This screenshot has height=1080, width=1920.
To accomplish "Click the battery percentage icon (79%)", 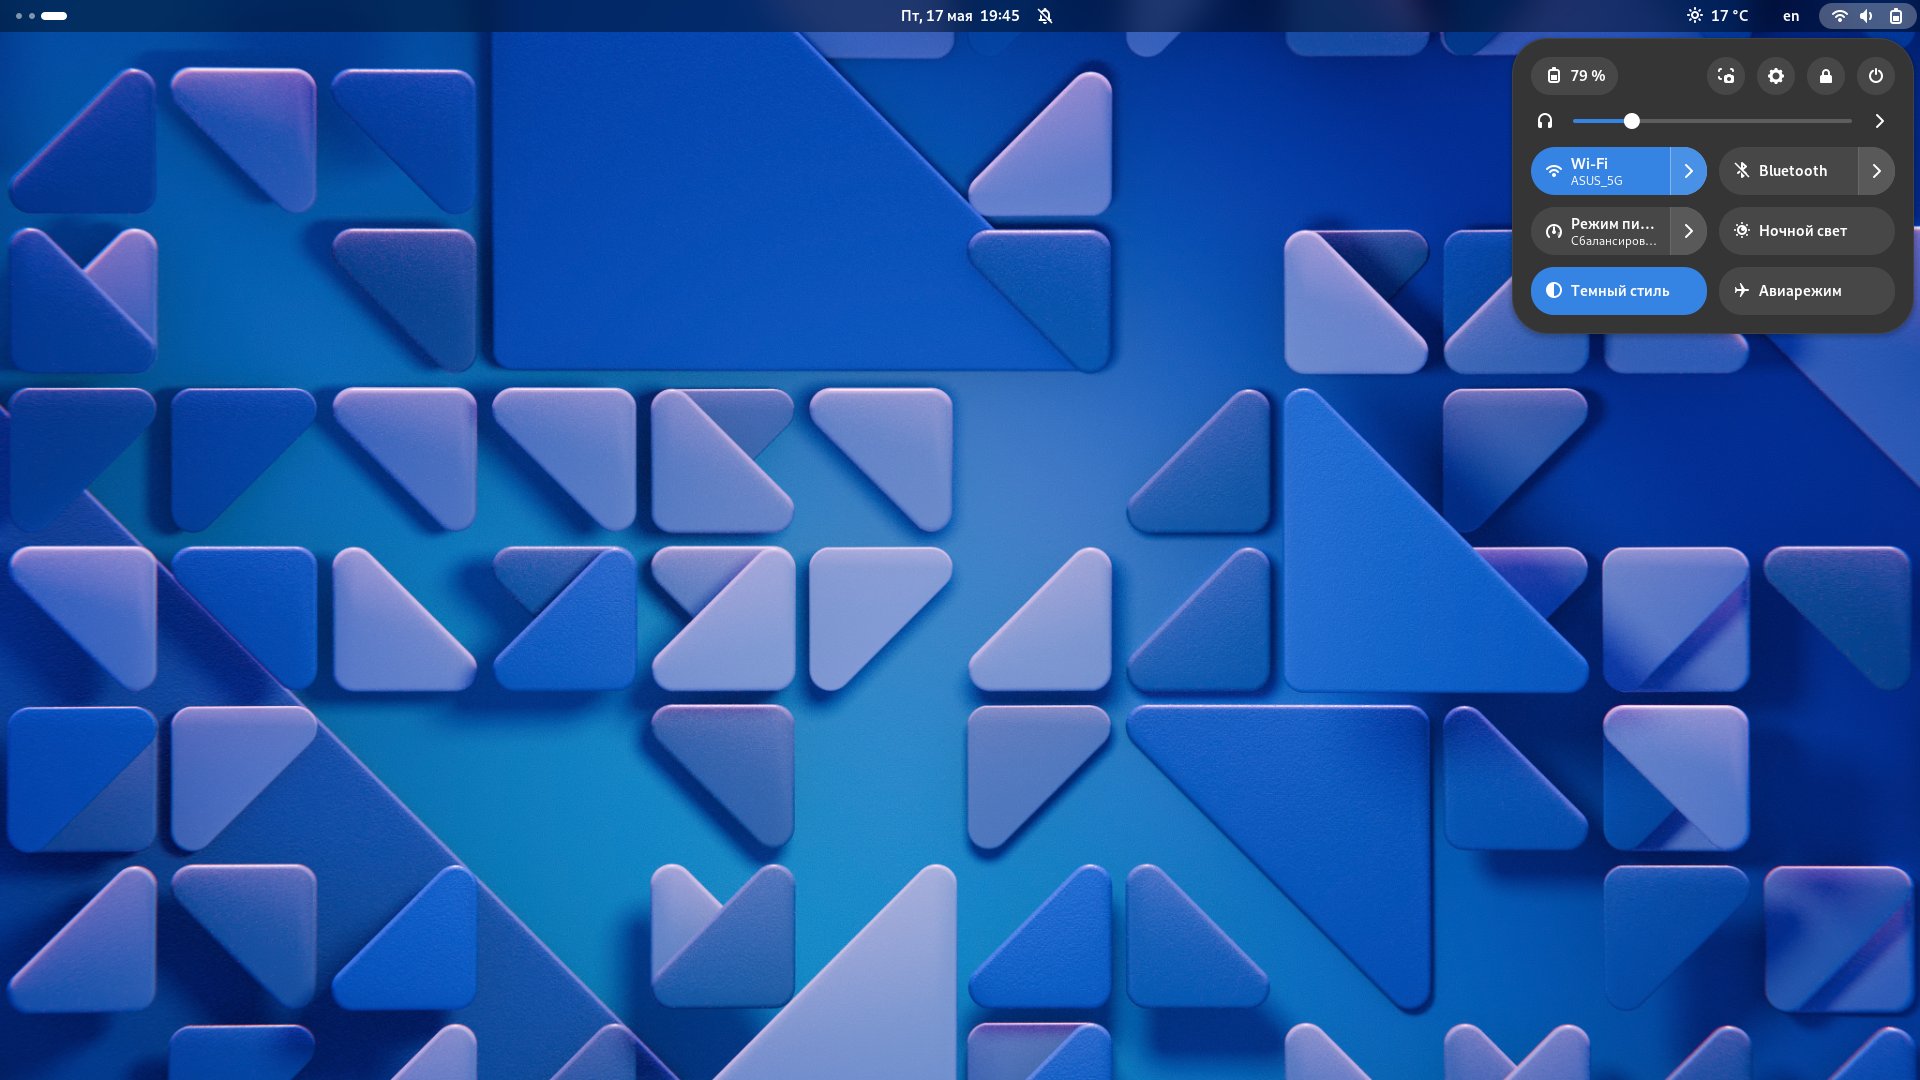I will pos(1576,75).
